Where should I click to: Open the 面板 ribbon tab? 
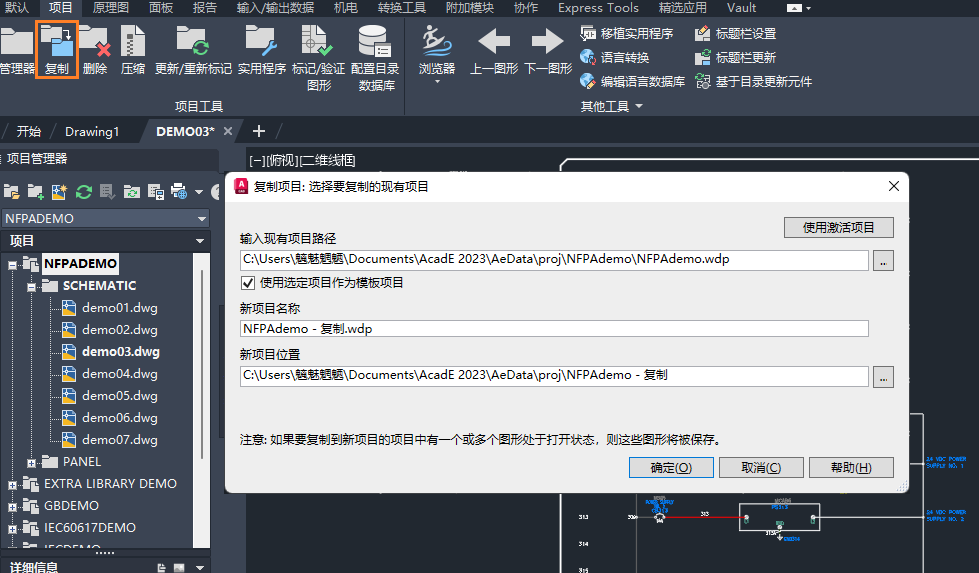161,8
